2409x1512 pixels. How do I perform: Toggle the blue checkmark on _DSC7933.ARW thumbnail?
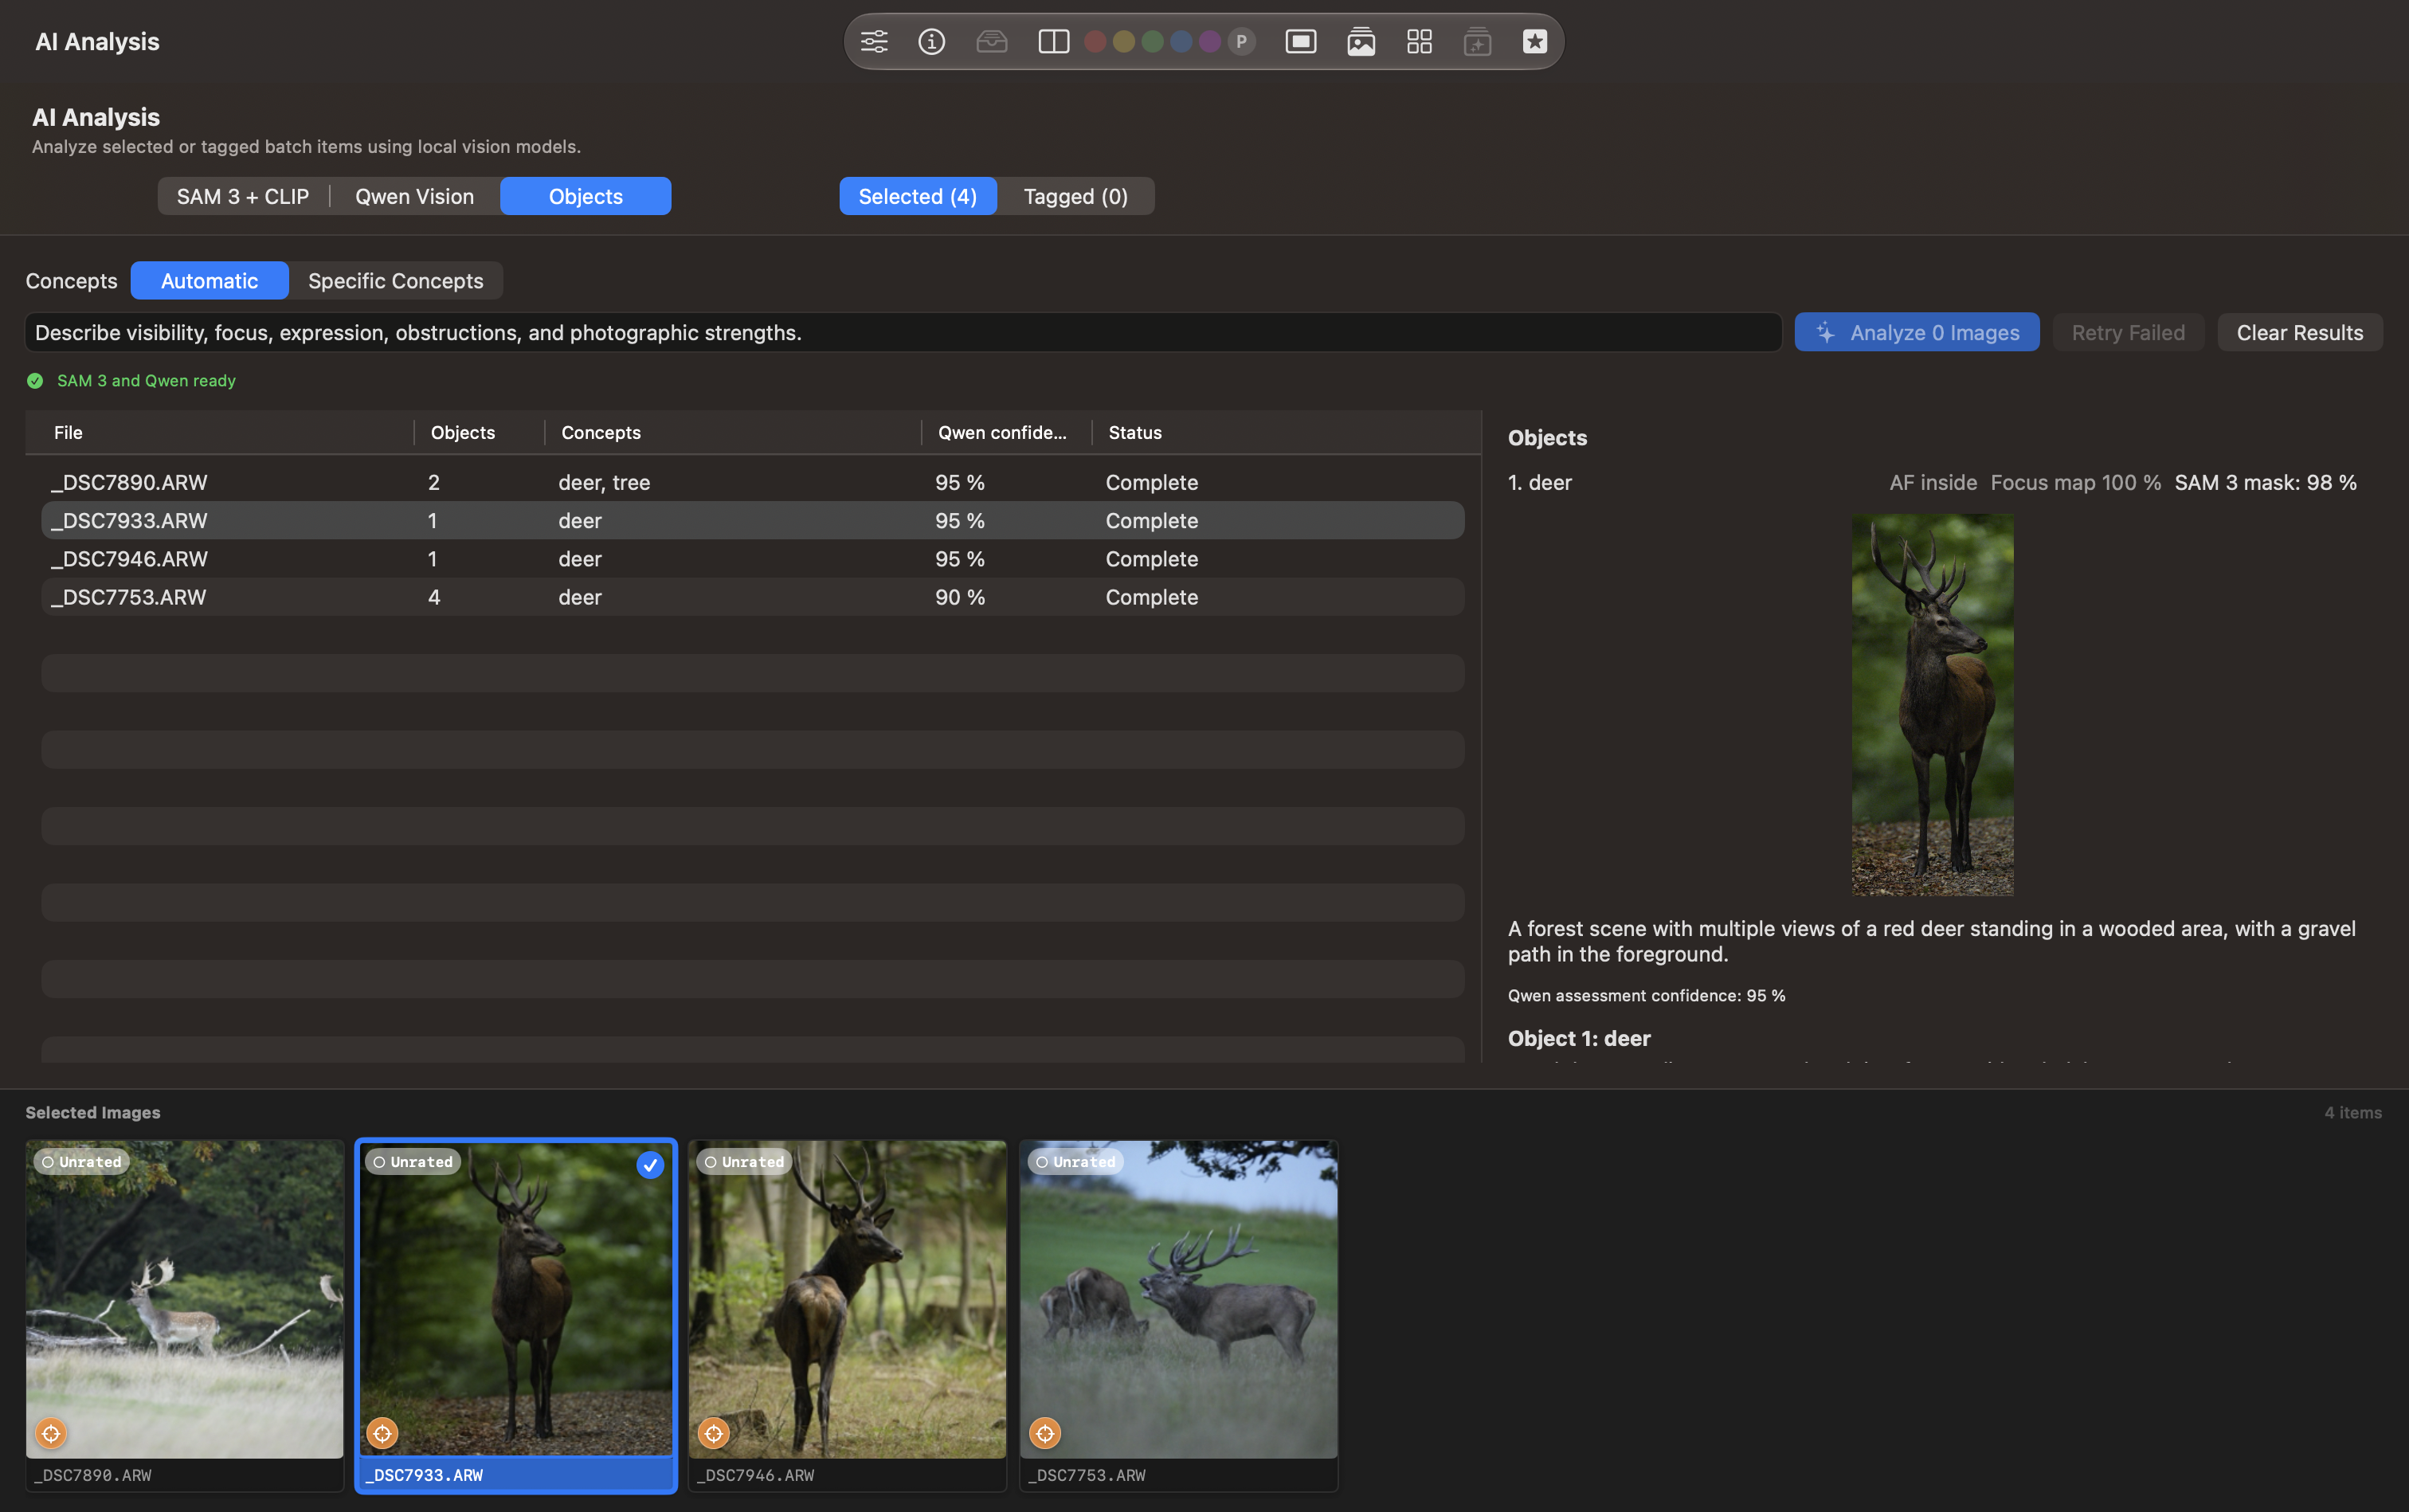650,1164
